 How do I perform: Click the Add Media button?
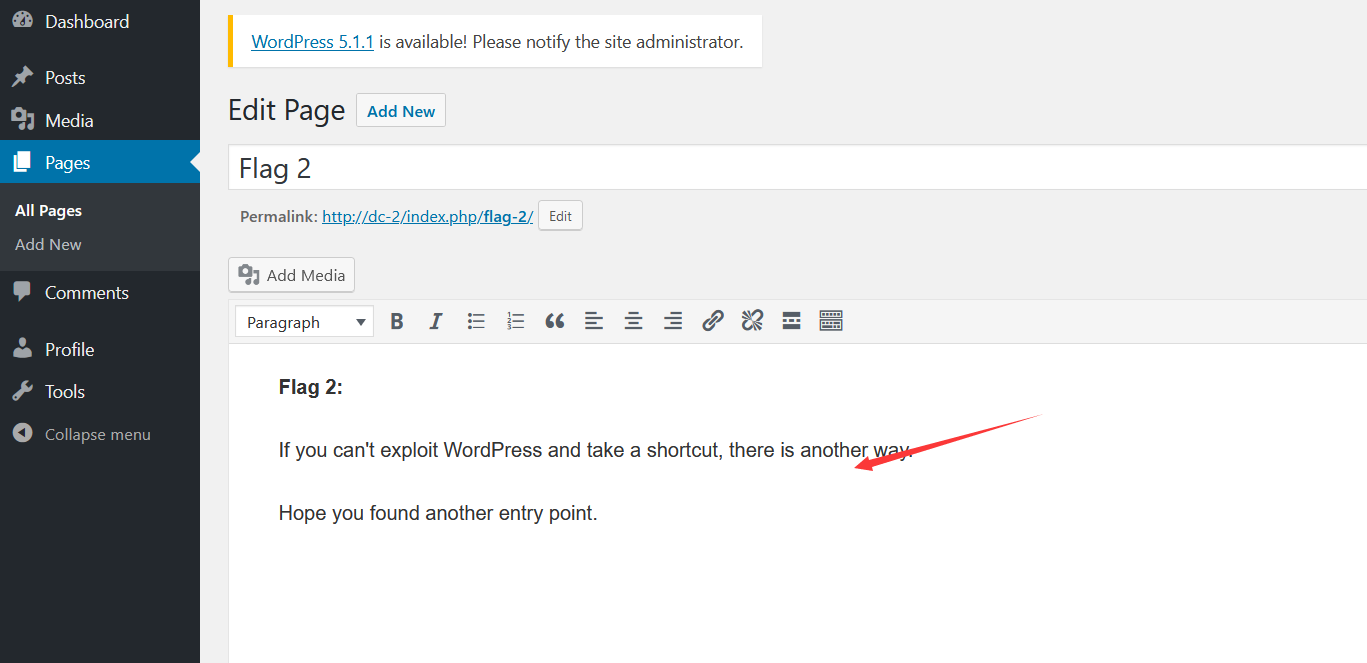[x=292, y=275]
